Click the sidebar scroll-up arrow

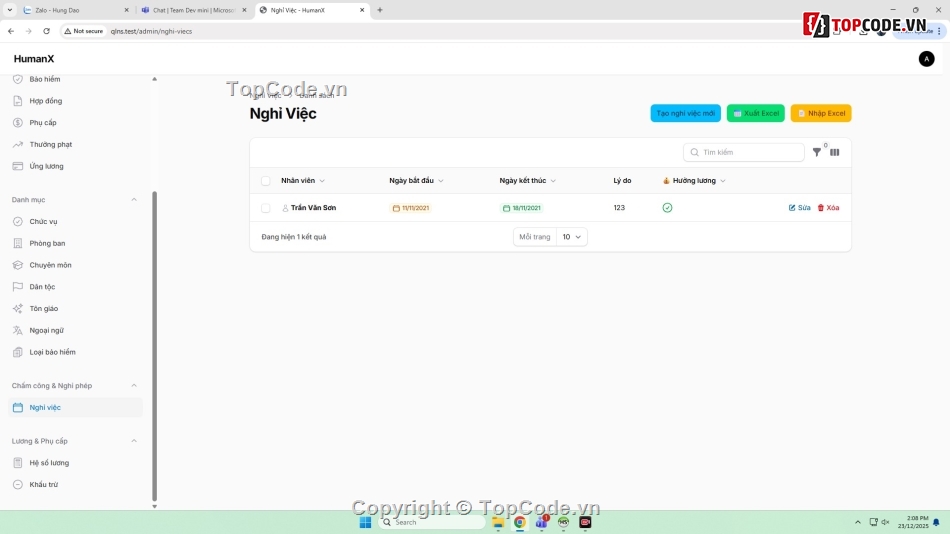tap(154, 79)
